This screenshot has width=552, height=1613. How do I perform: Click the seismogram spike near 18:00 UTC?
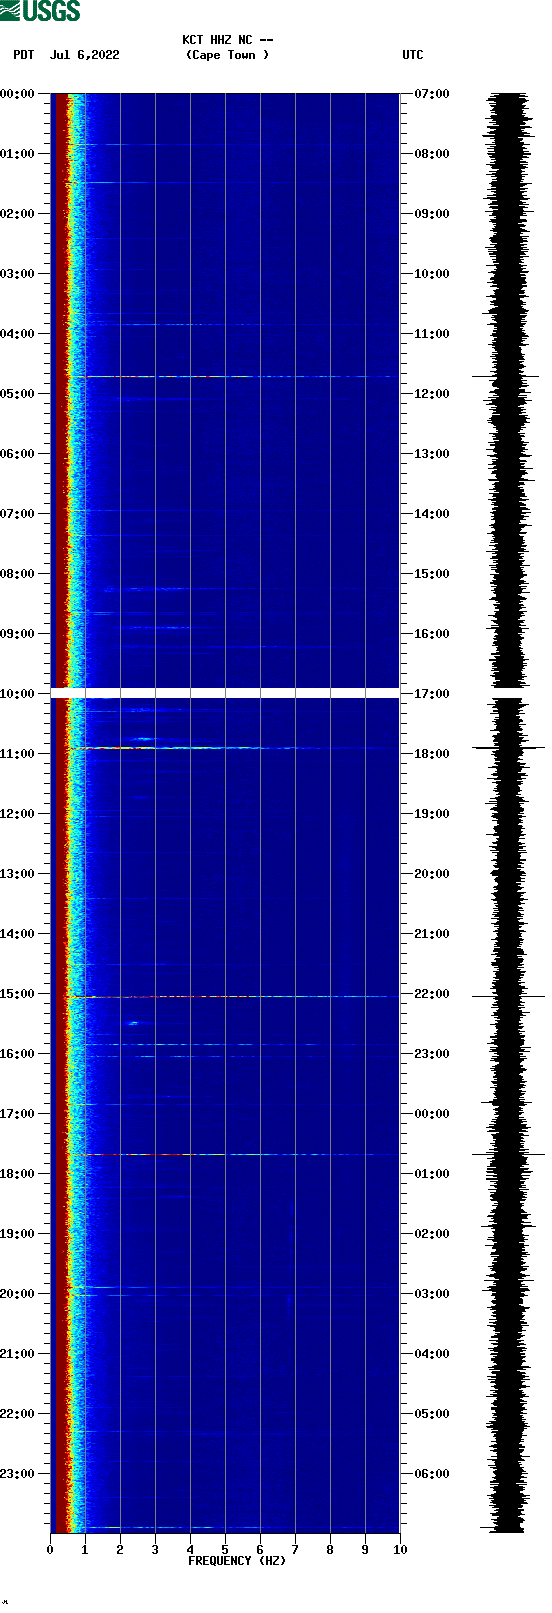pyautogui.click(x=508, y=748)
